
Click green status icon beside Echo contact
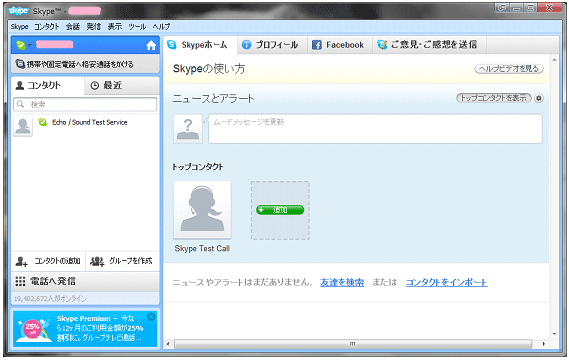[x=42, y=122]
